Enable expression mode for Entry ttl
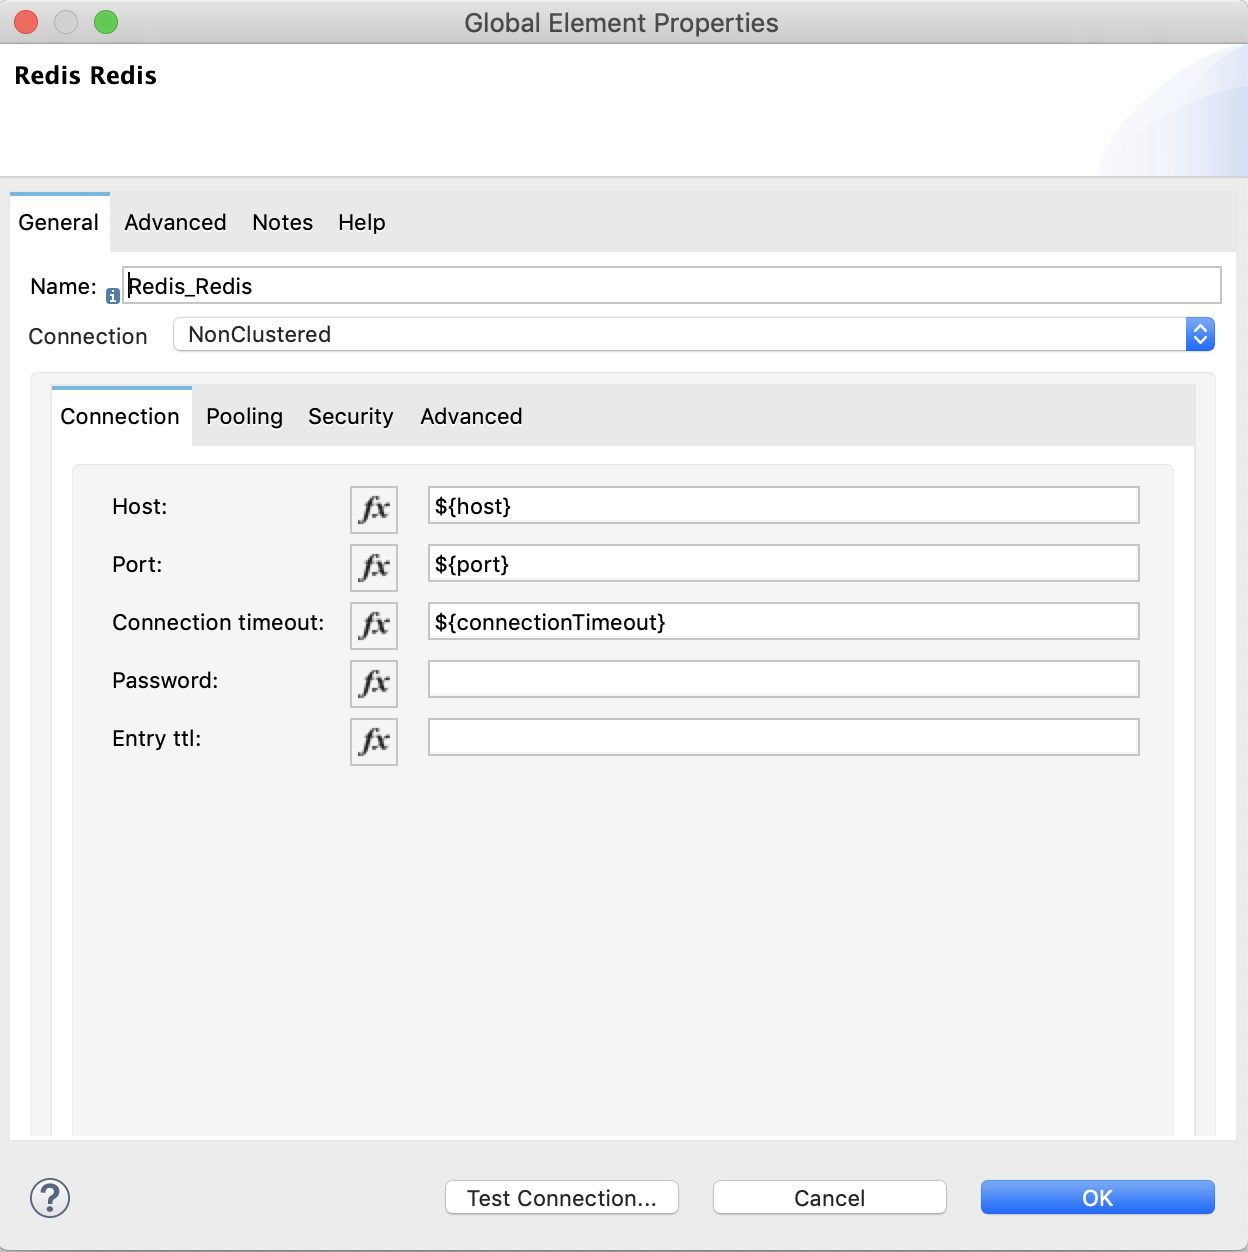1248x1252 pixels. pos(373,741)
